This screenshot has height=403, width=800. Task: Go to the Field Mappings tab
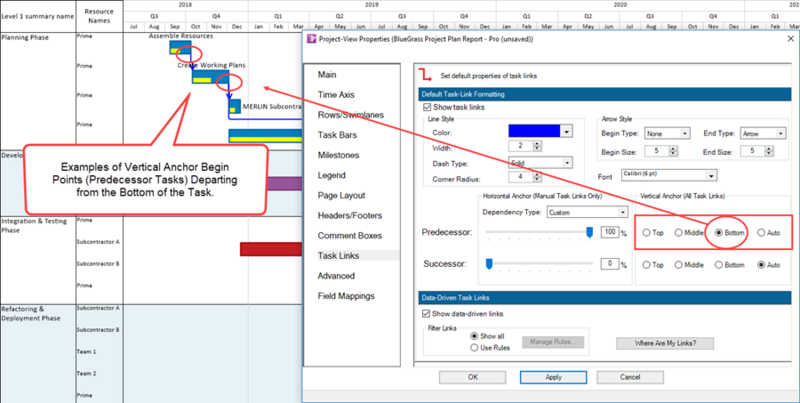coord(346,296)
